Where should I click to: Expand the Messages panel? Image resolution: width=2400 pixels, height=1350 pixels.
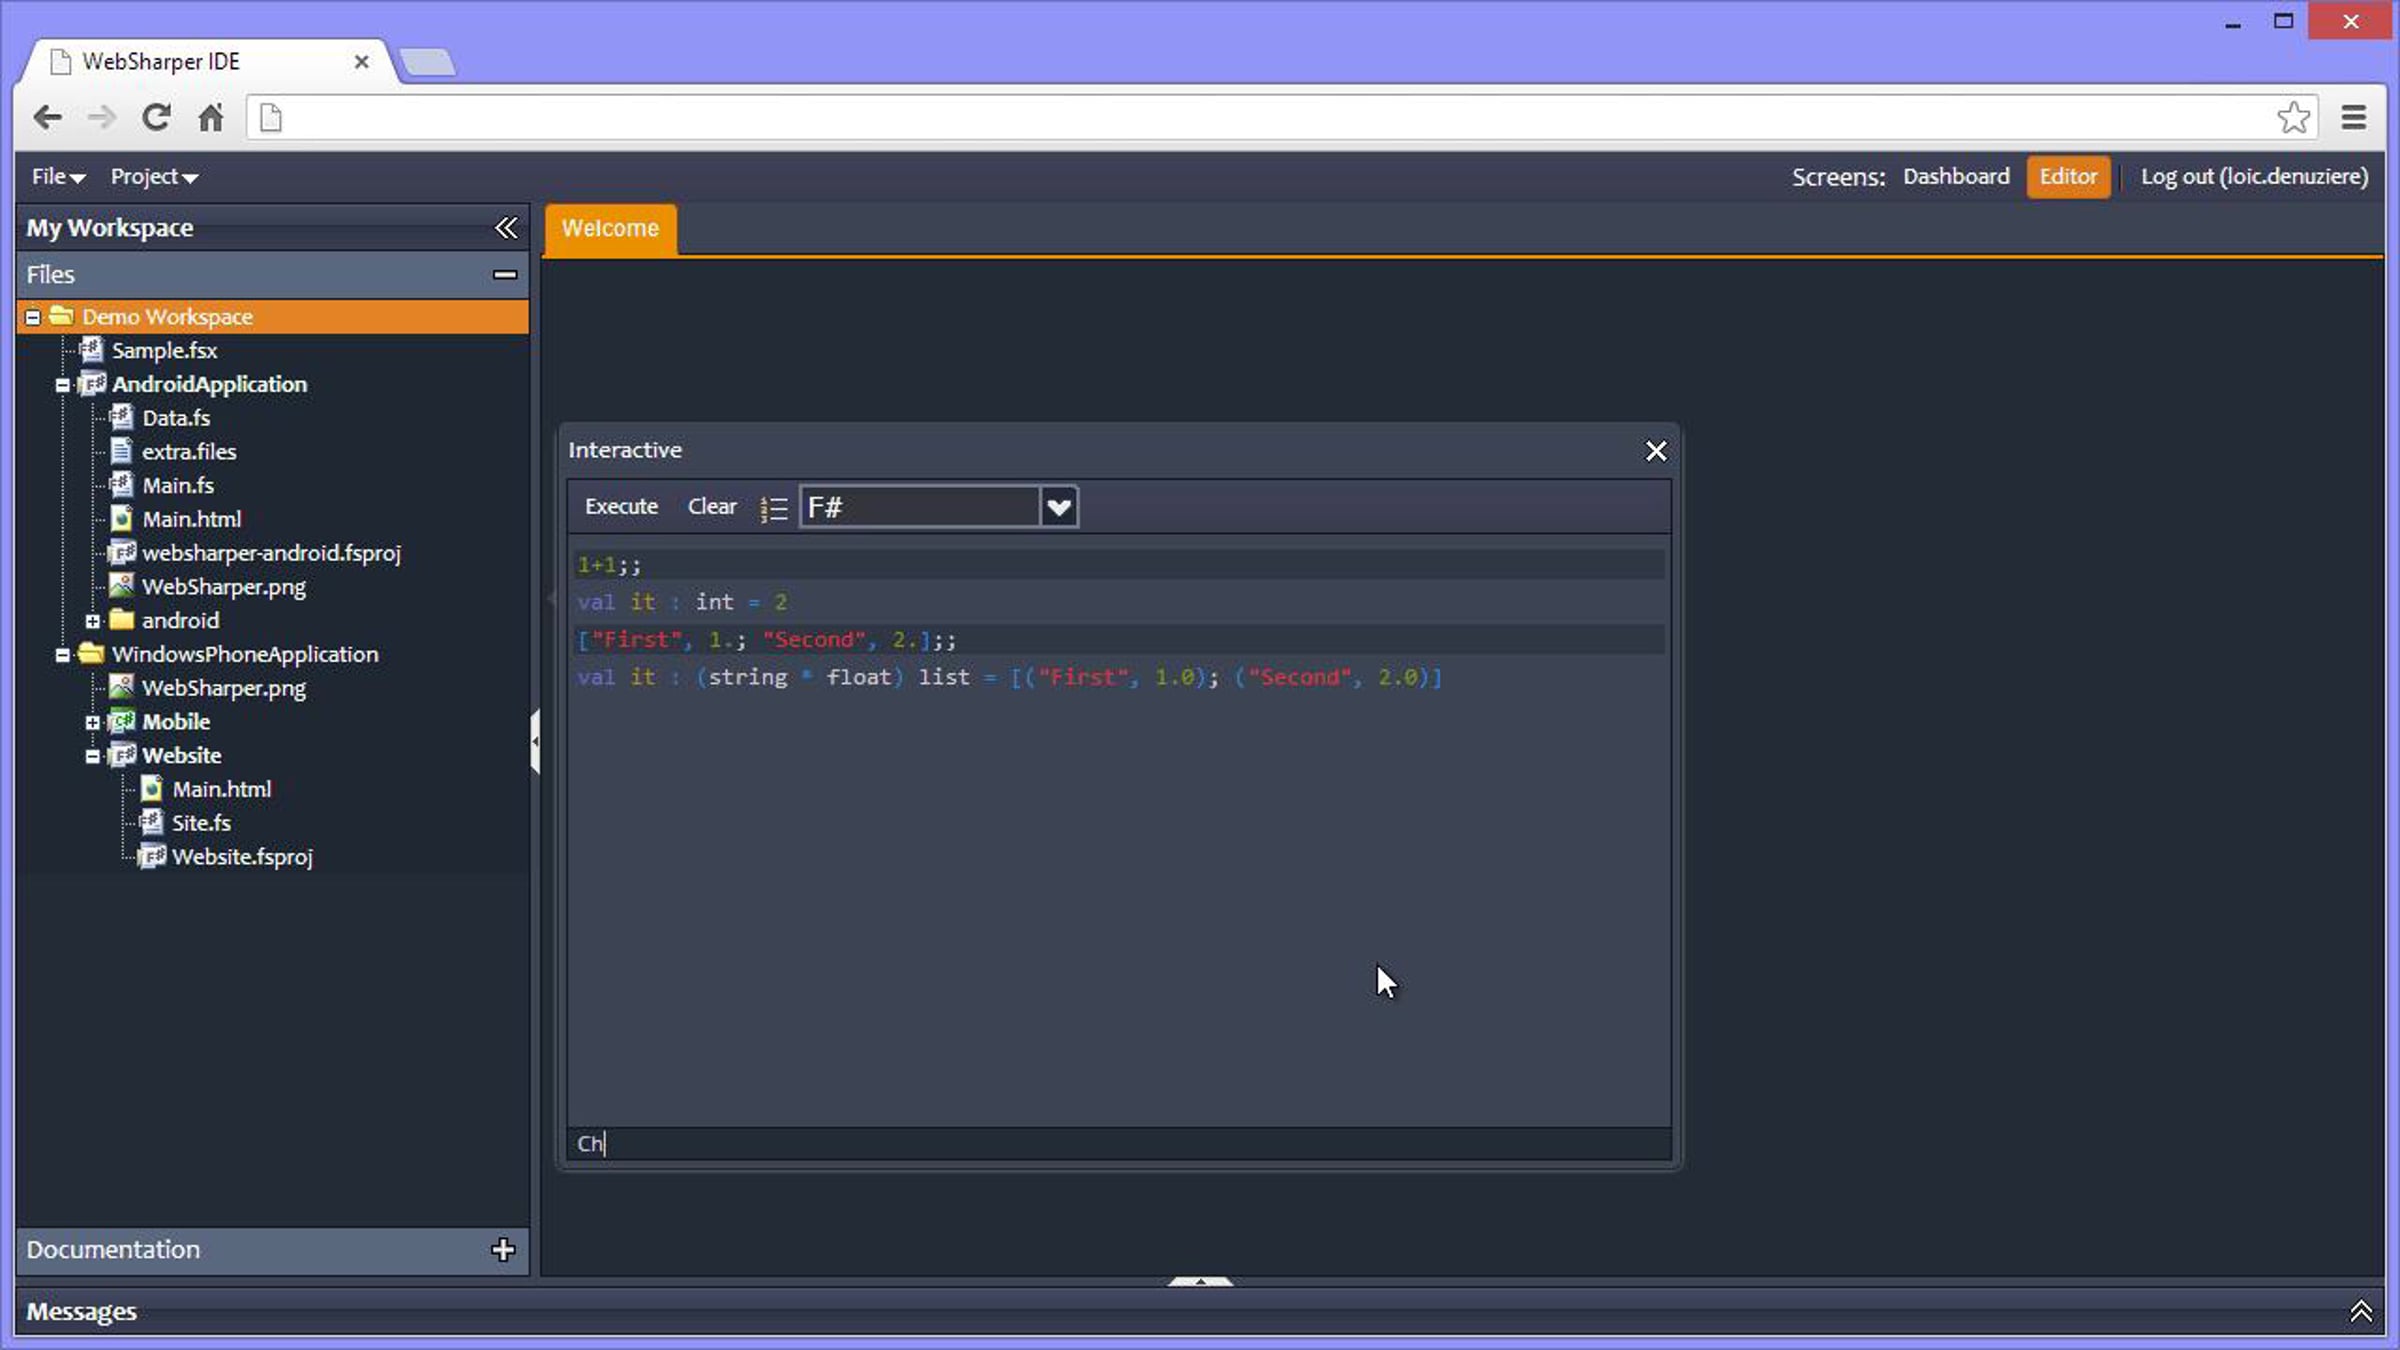click(2361, 1311)
